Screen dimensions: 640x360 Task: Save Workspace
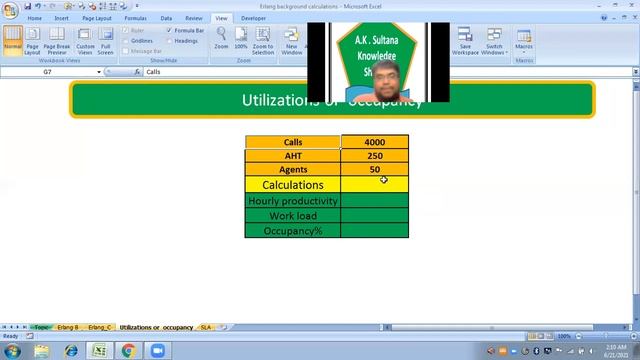(x=465, y=40)
